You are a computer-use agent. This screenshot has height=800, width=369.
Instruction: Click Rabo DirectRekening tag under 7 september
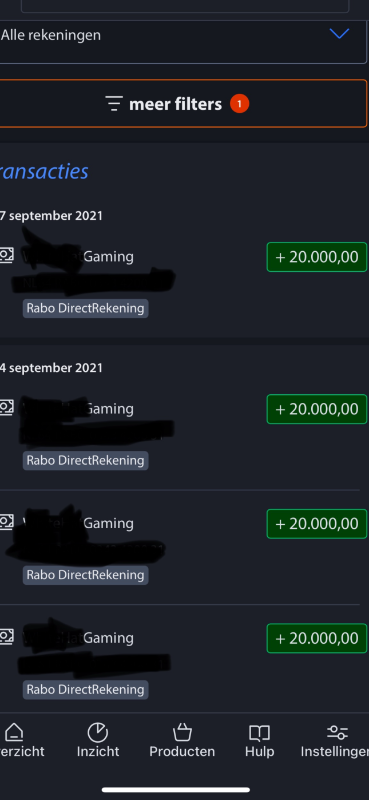click(x=85, y=308)
